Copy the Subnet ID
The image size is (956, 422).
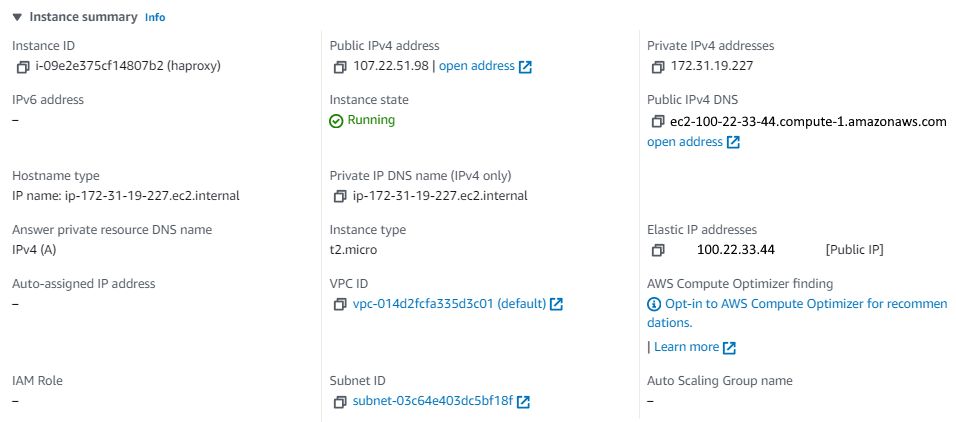point(341,402)
